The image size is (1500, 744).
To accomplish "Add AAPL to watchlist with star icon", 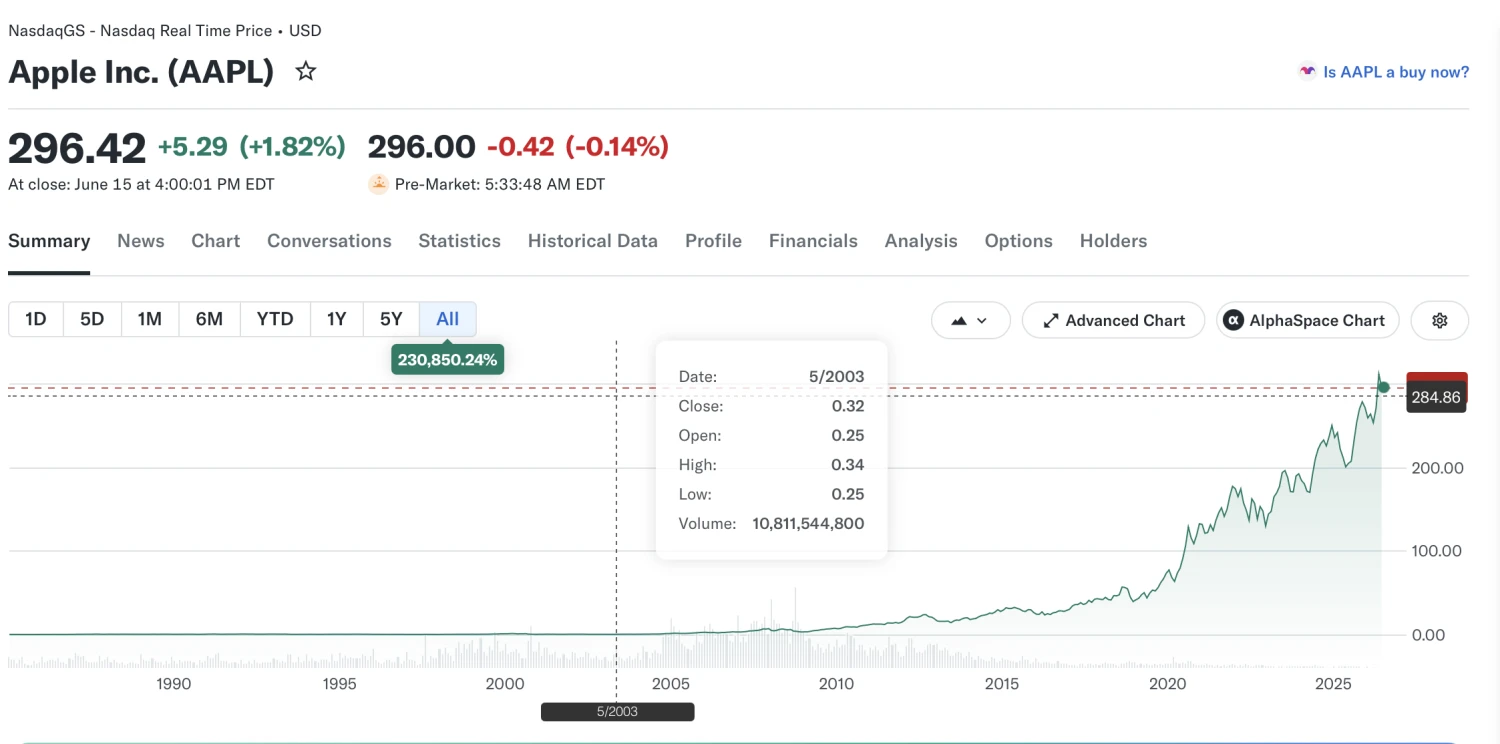I will 306,72.
